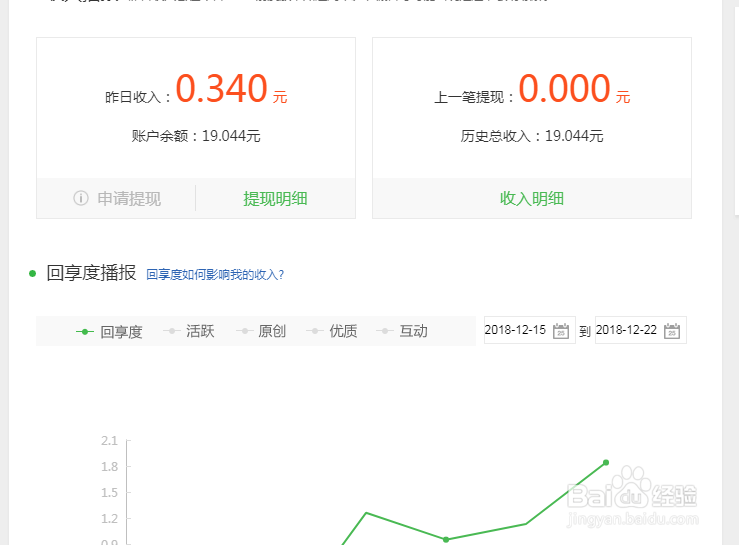Toggle the 回享度 chart series

pos(109,331)
